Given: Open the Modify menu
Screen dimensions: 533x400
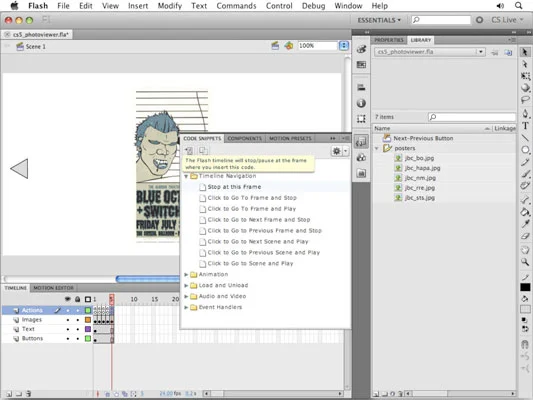Looking at the screenshot, I should point(170,6).
